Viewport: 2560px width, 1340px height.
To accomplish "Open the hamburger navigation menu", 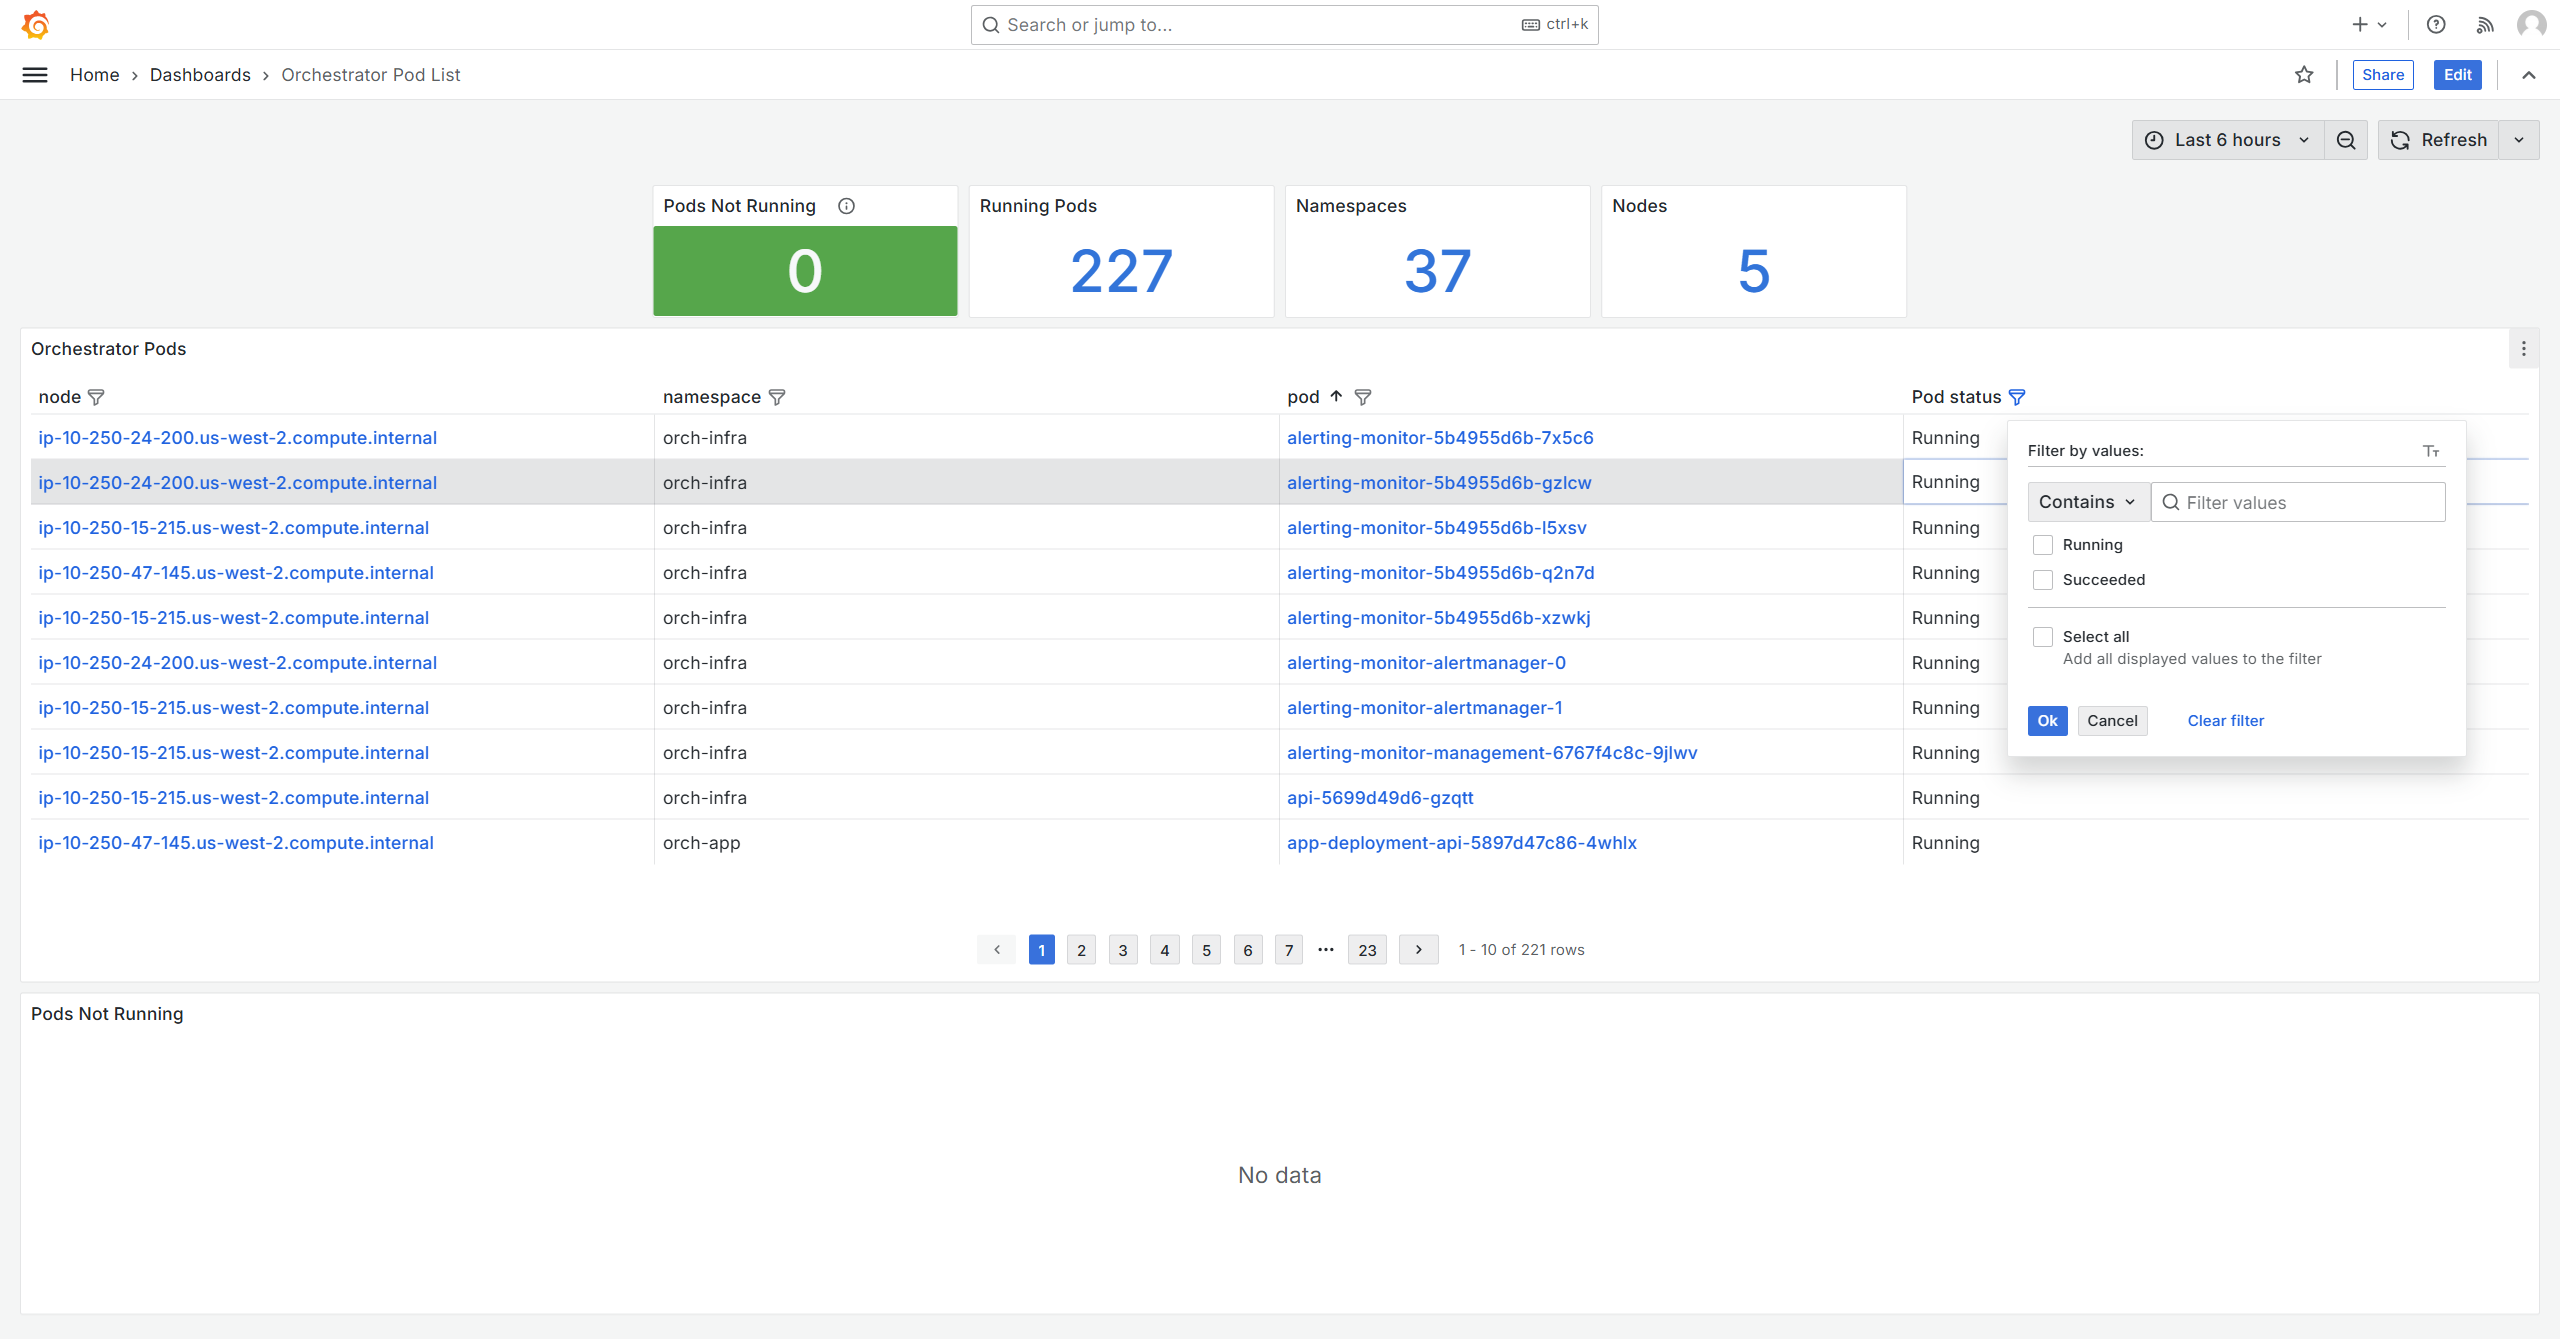I will tap(35, 75).
